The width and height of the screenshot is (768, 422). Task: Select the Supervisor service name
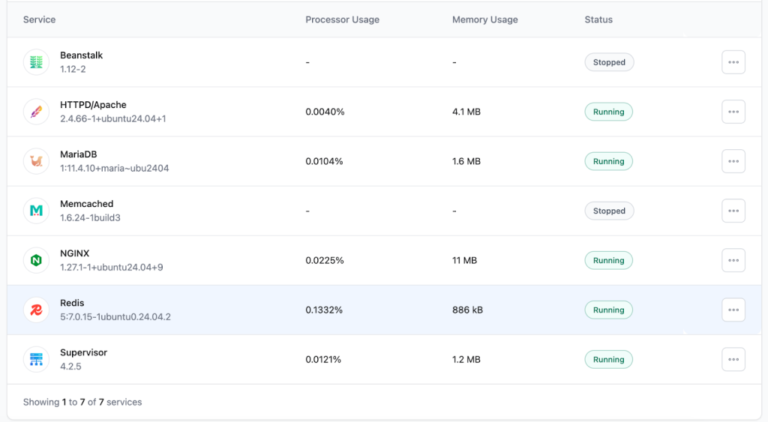pyautogui.click(x=83, y=352)
